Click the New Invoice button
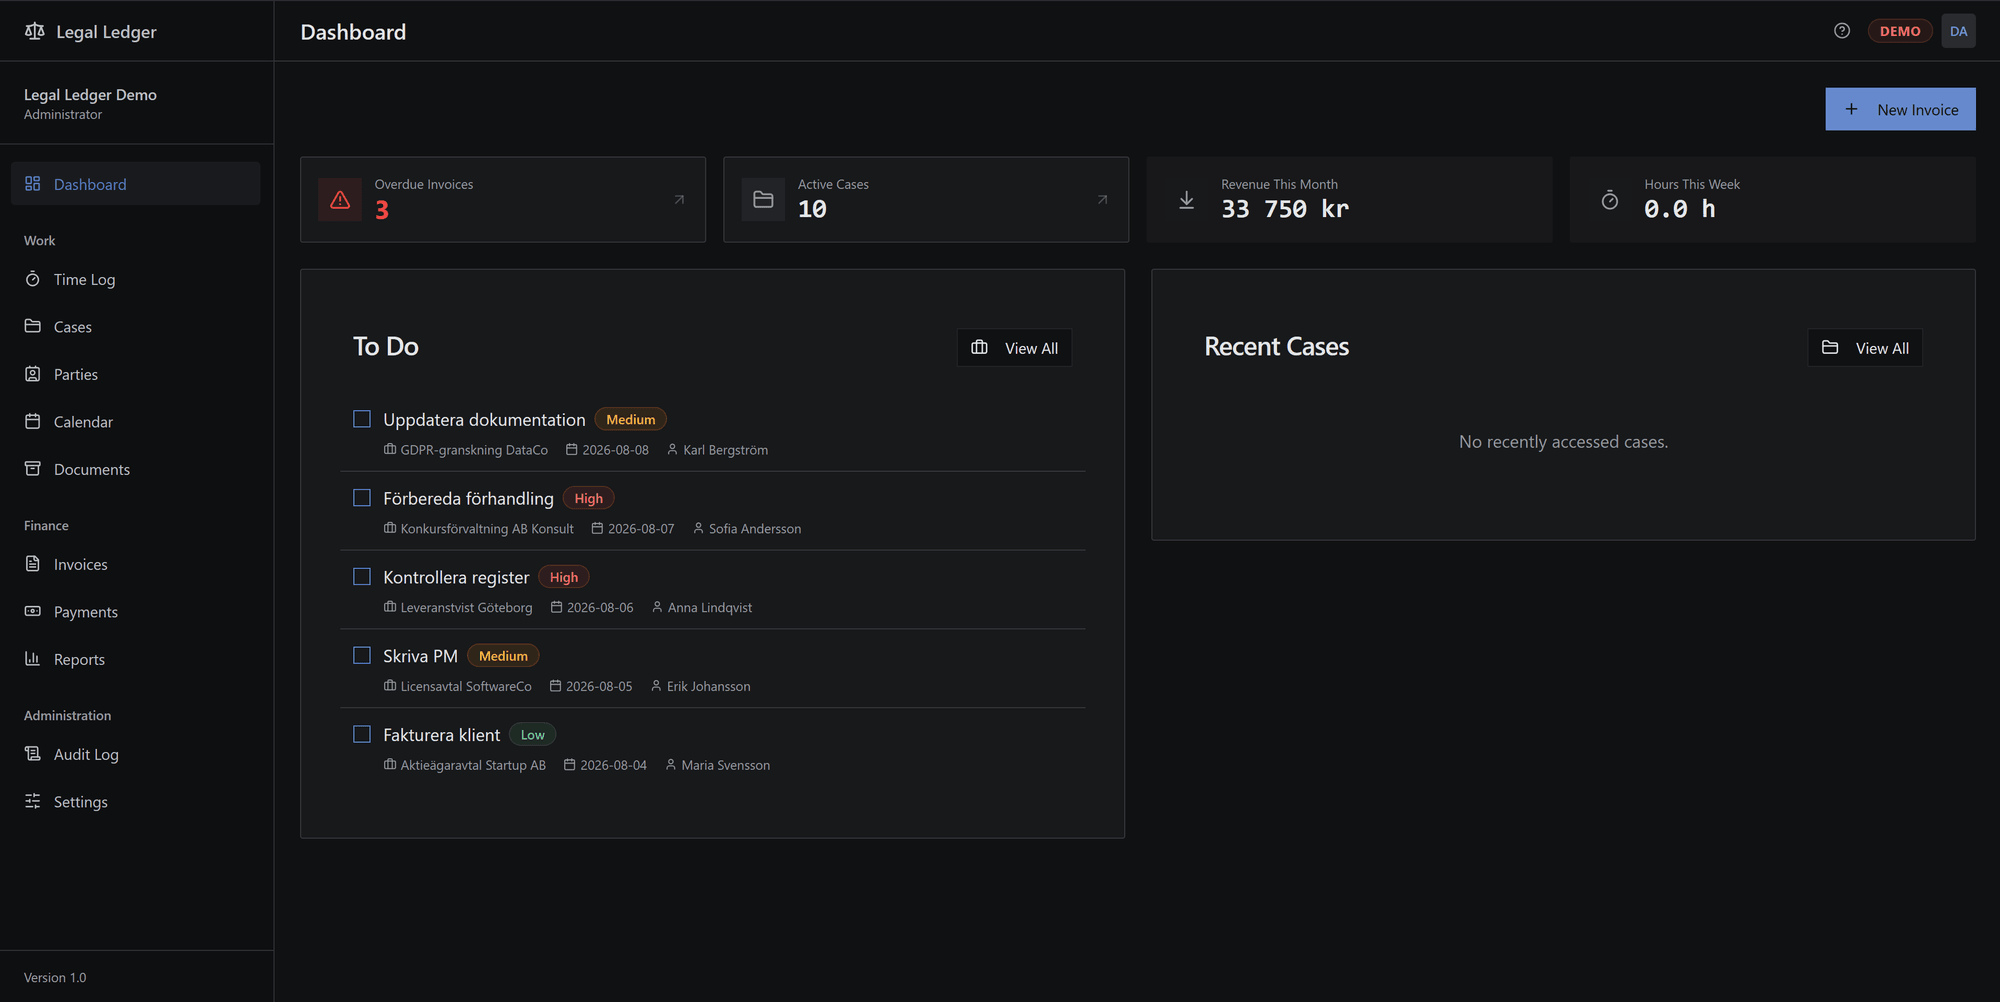The image size is (2000, 1002). [x=1900, y=109]
